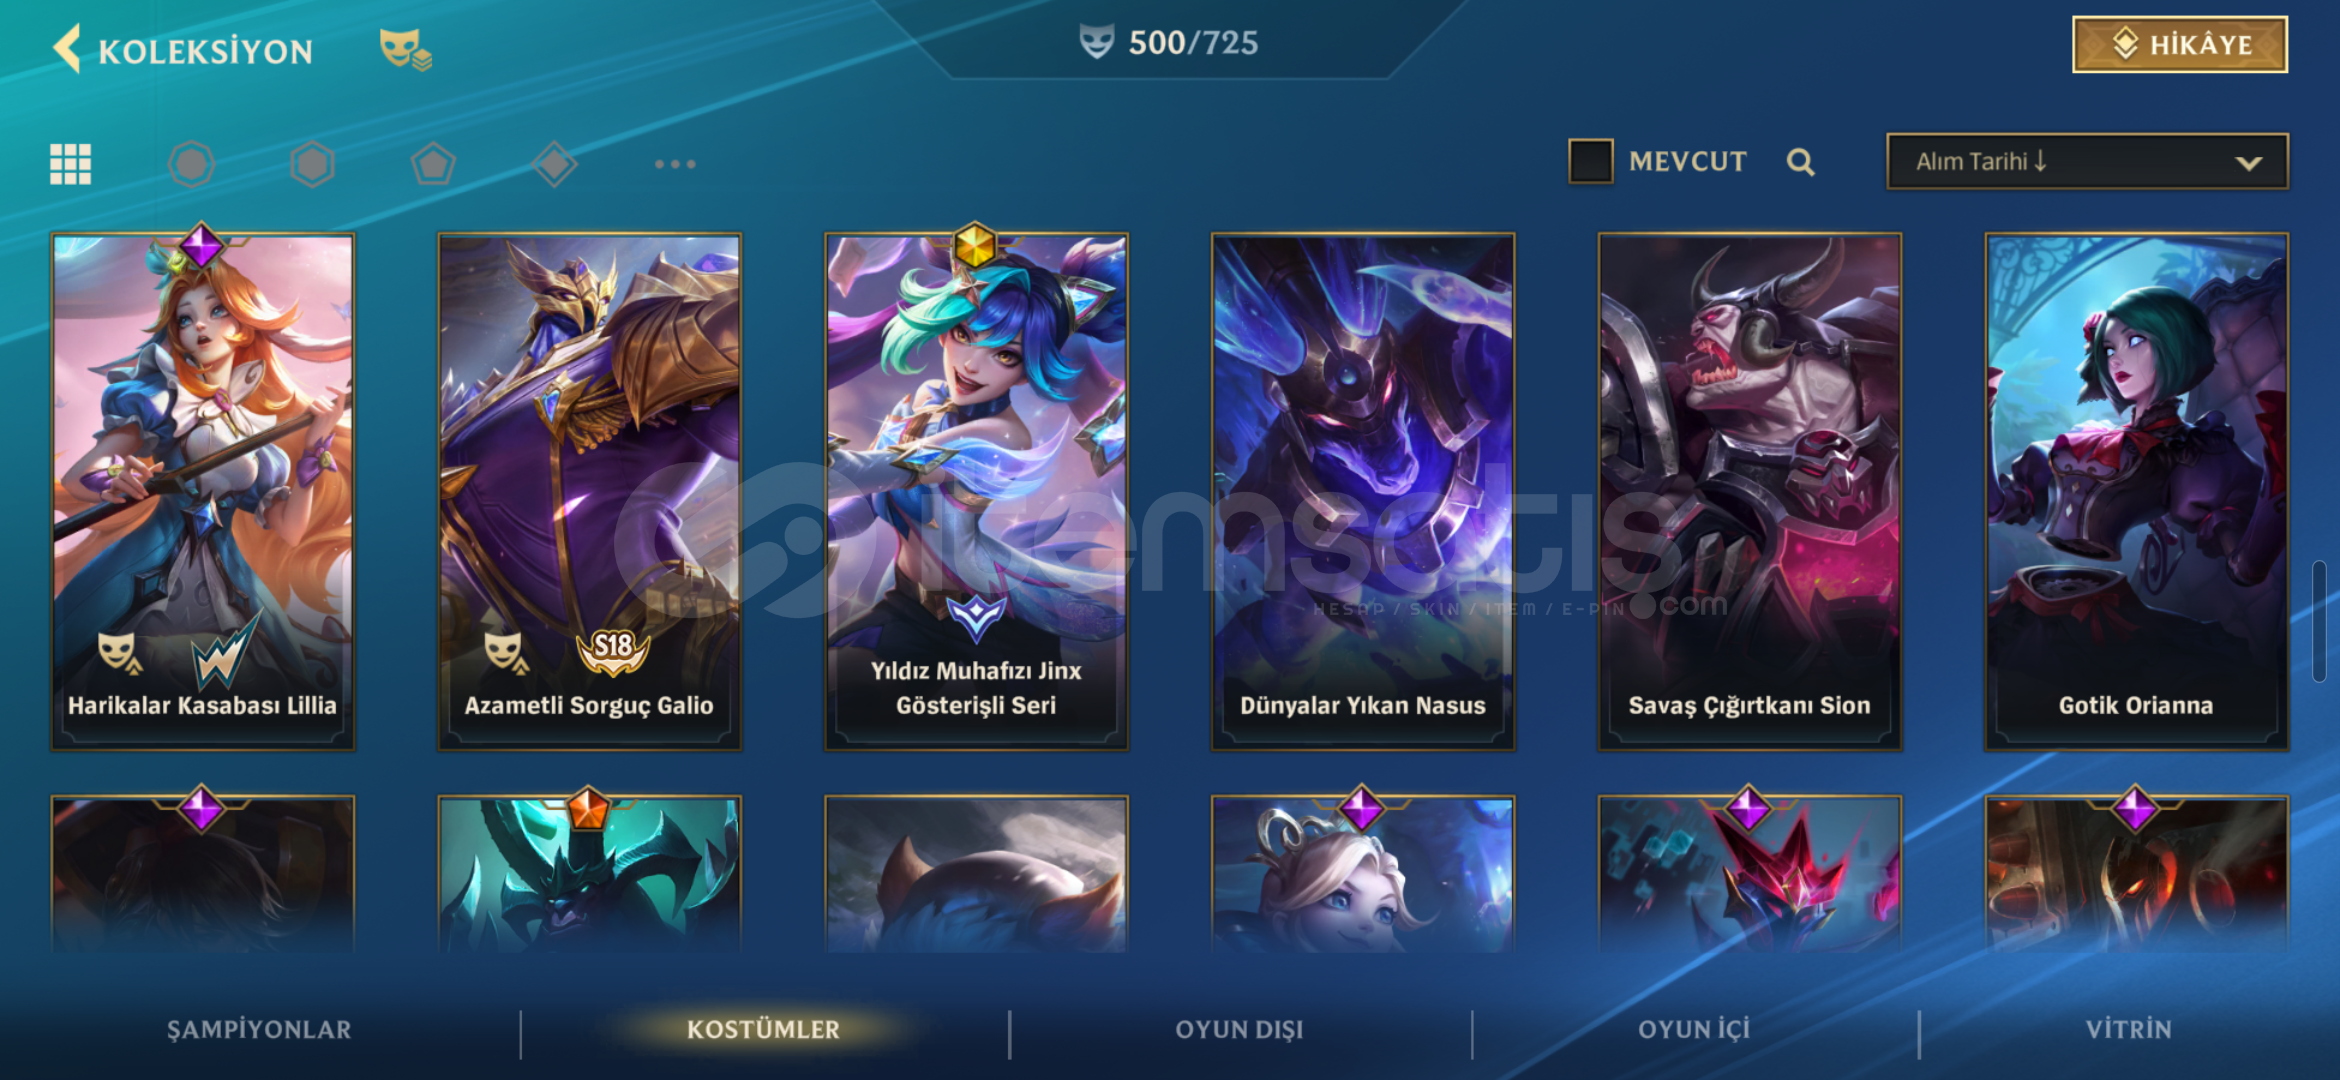The height and width of the screenshot is (1080, 2340).
Task: Select the diamond rarity filter icon
Action: [554, 164]
